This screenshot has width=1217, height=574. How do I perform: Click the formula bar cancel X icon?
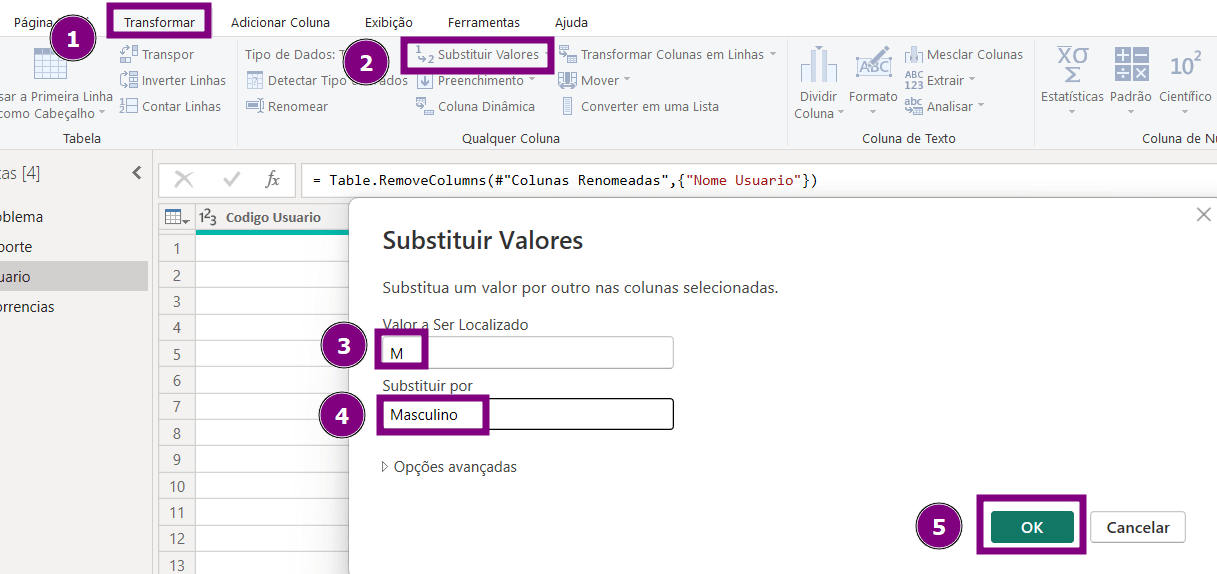coord(184,180)
